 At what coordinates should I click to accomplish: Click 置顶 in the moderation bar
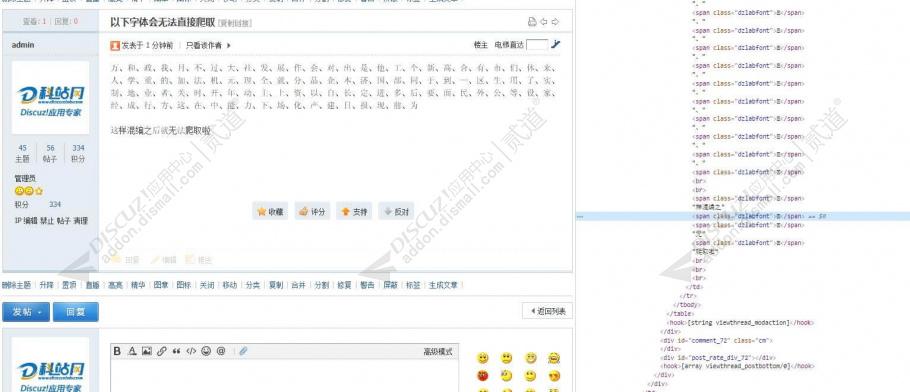click(x=69, y=285)
